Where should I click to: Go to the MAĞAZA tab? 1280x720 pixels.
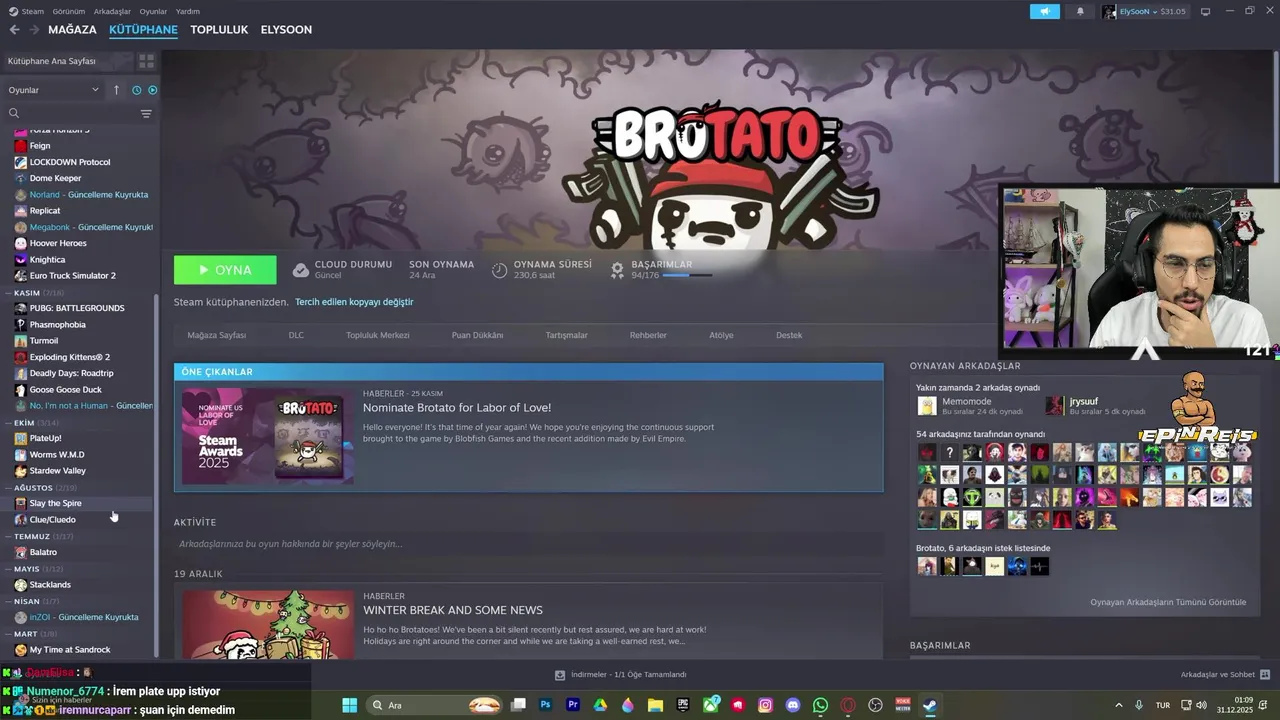[72, 30]
